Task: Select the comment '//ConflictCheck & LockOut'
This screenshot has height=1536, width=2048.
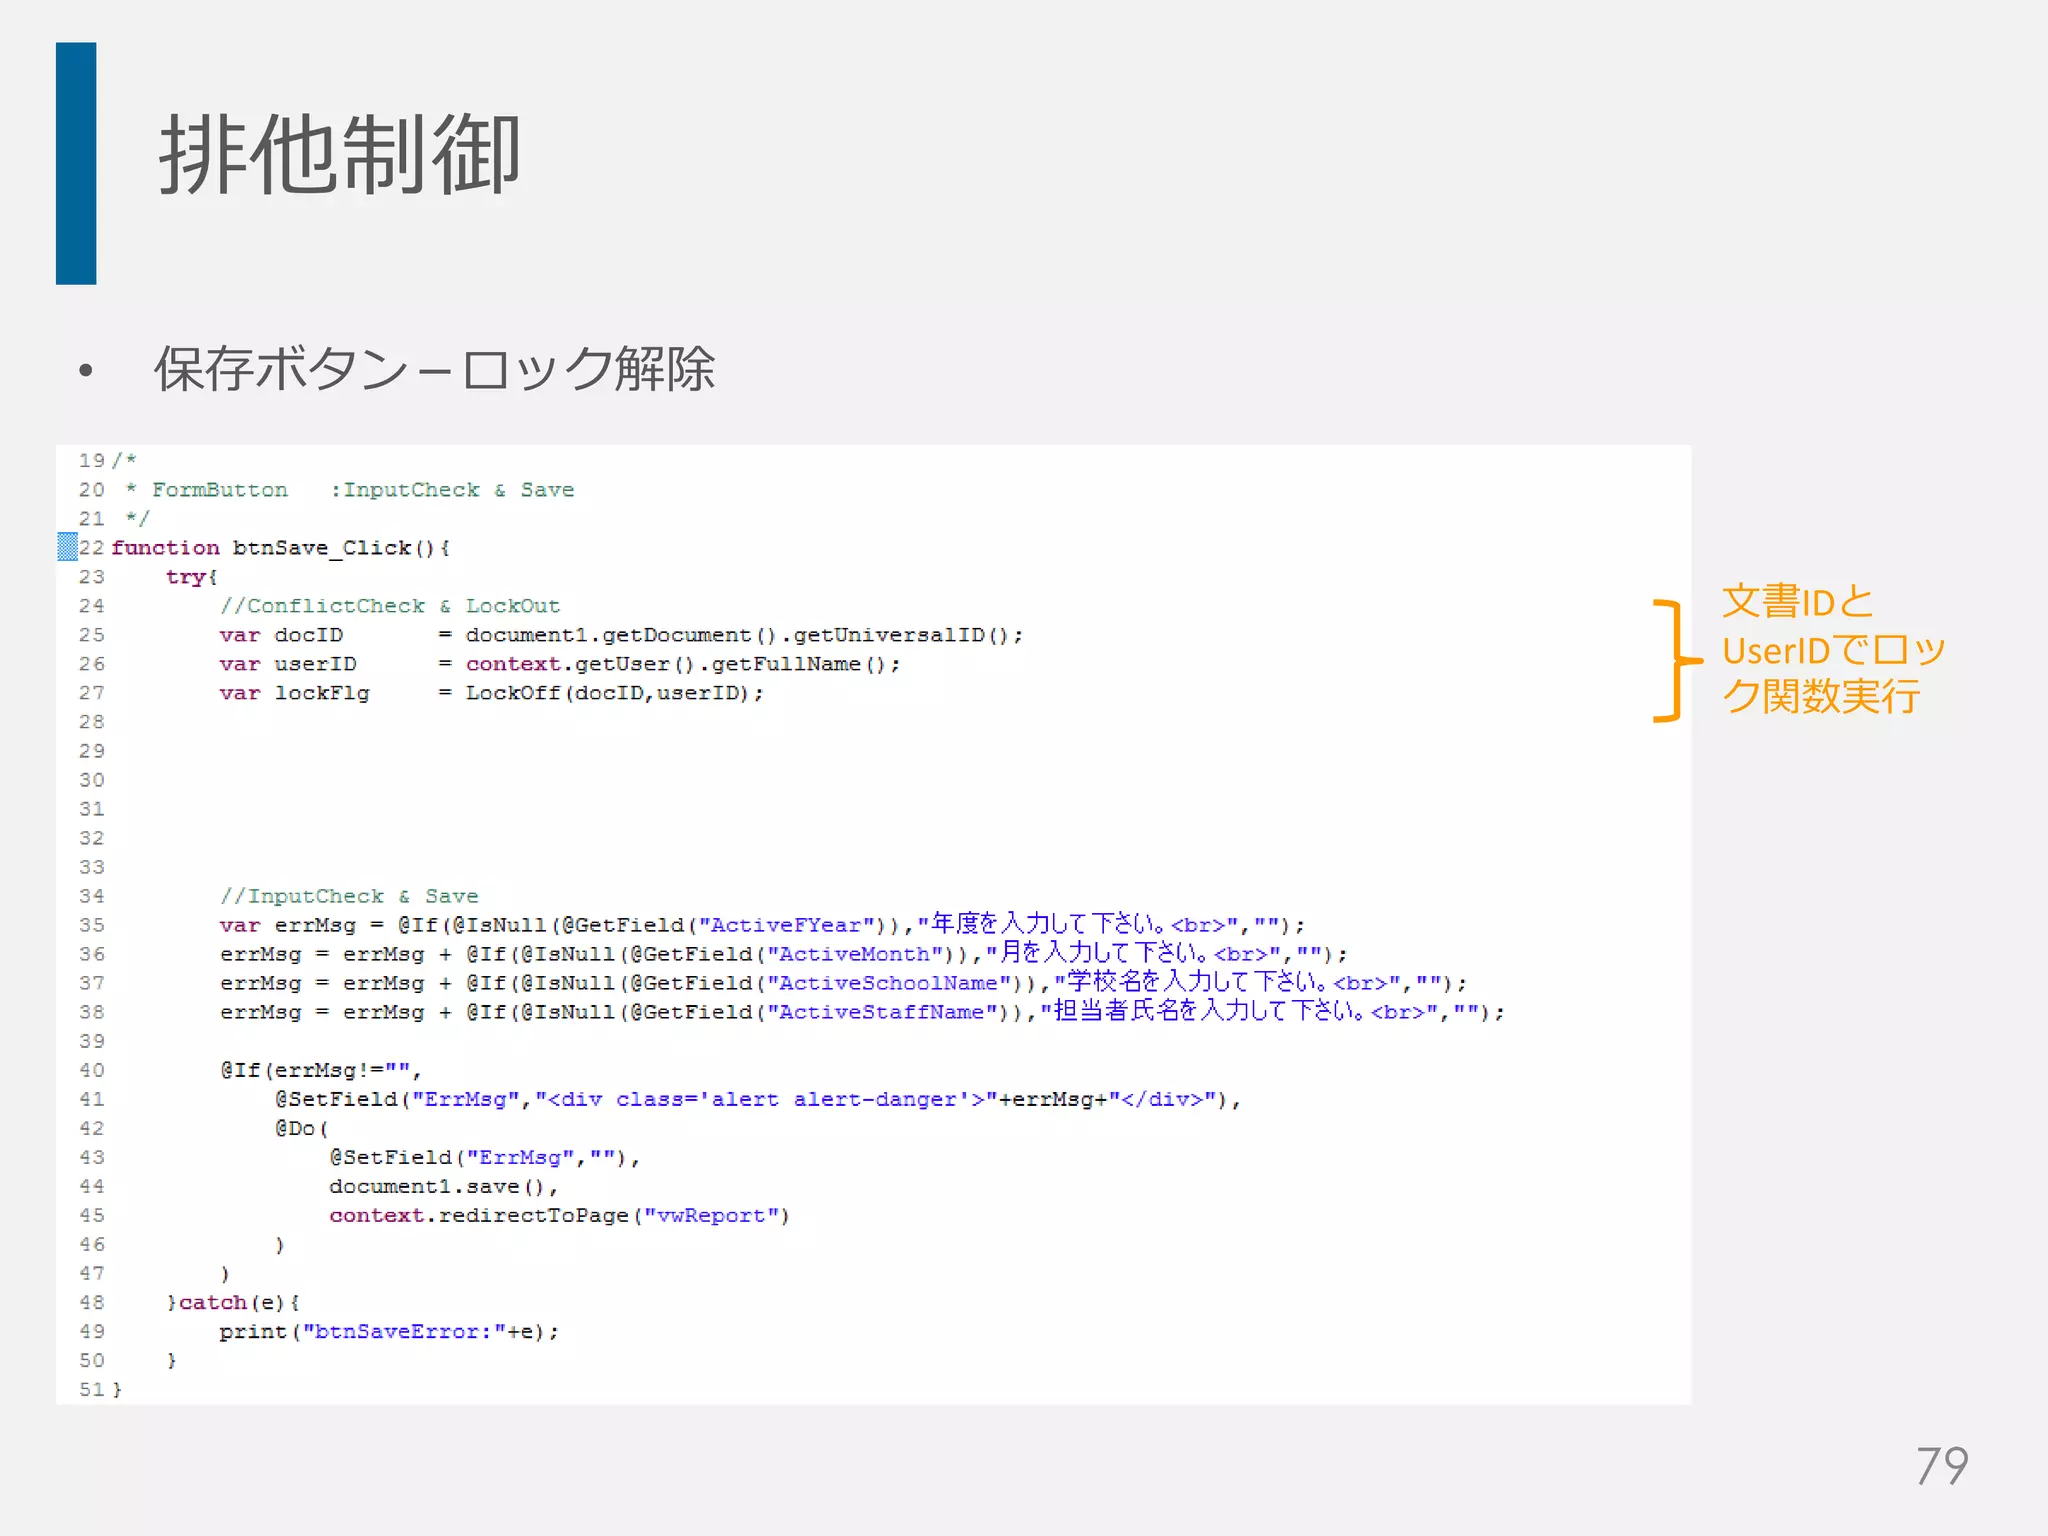Action: [x=390, y=606]
